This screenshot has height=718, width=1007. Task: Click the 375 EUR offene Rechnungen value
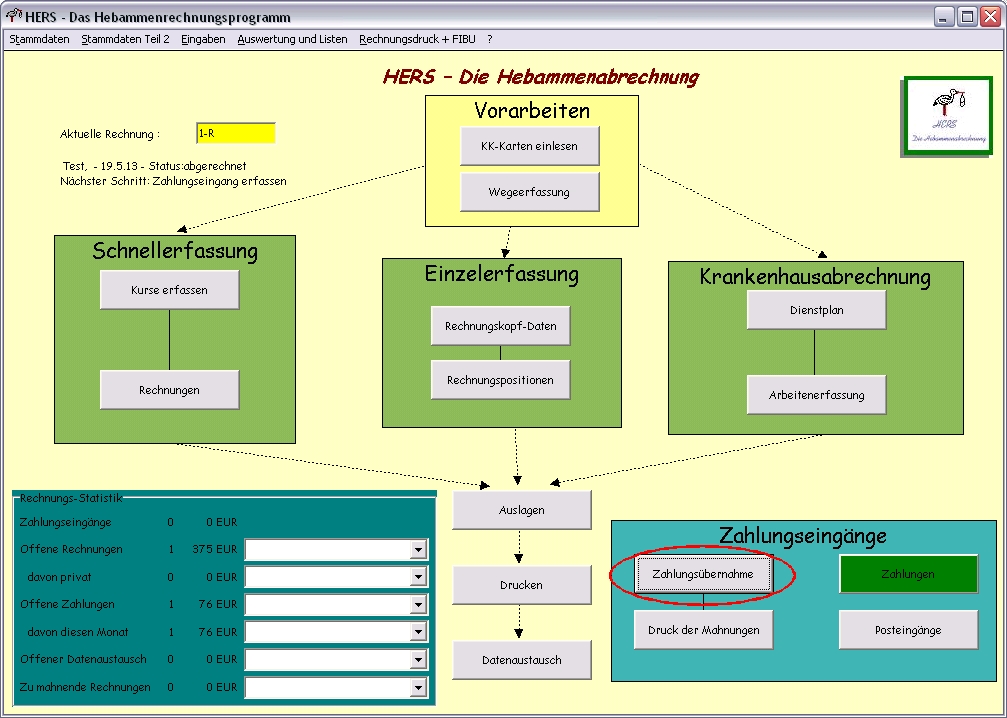click(215, 549)
